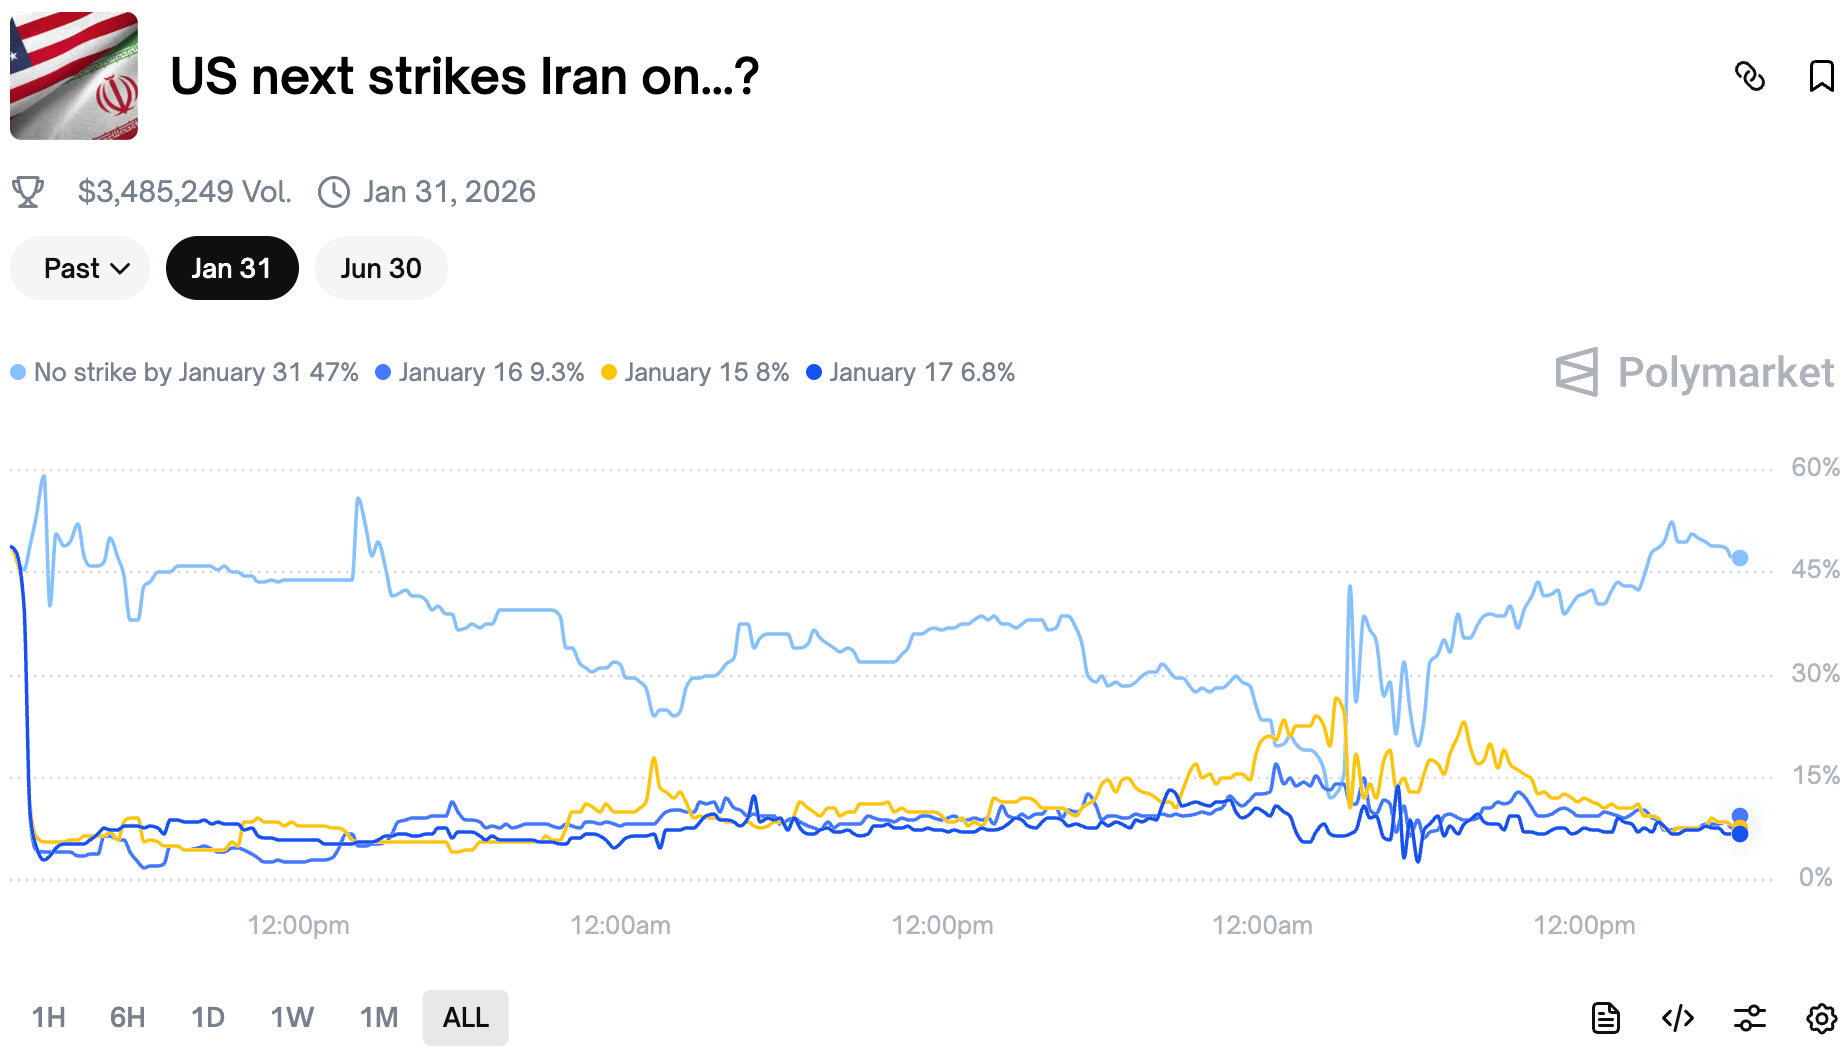The width and height of the screenshot is (1846, 1054).
Task: Click the clock icon near date
Action: [x=333, y=191]
